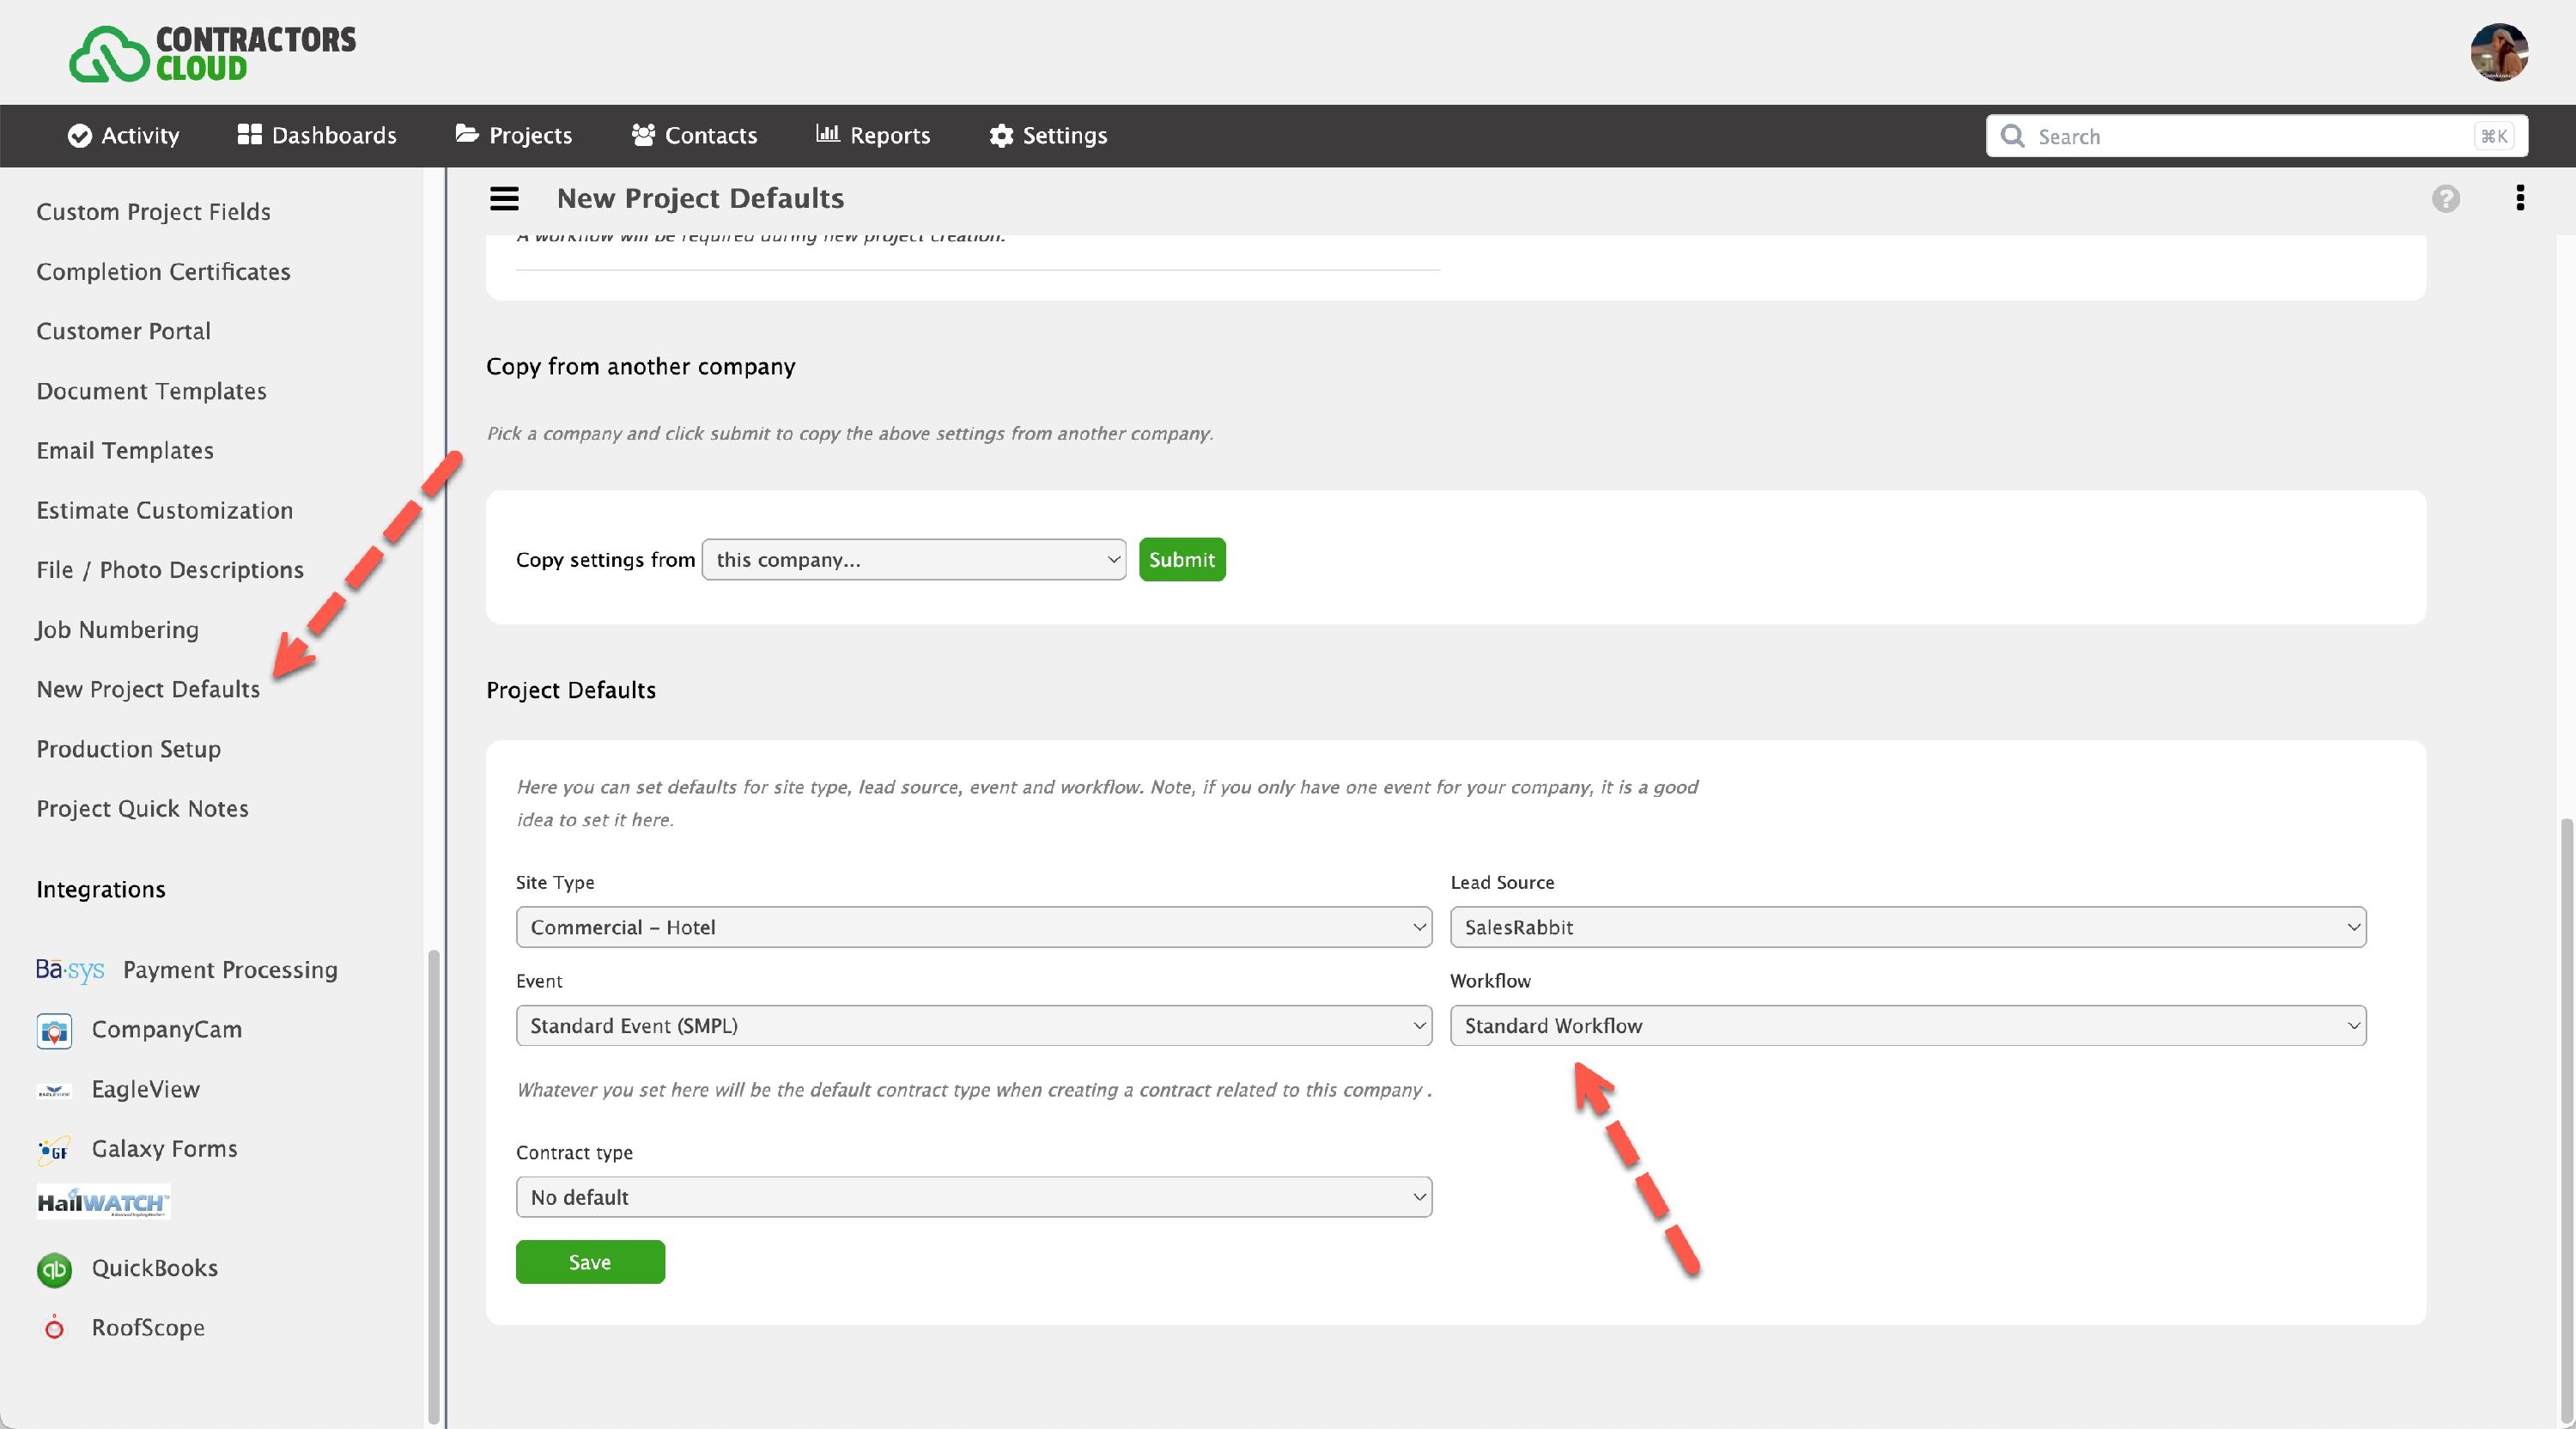Click the RoofScope icon
Viewport: 2576px width, 1429px height.
[x=54, y=1328]
